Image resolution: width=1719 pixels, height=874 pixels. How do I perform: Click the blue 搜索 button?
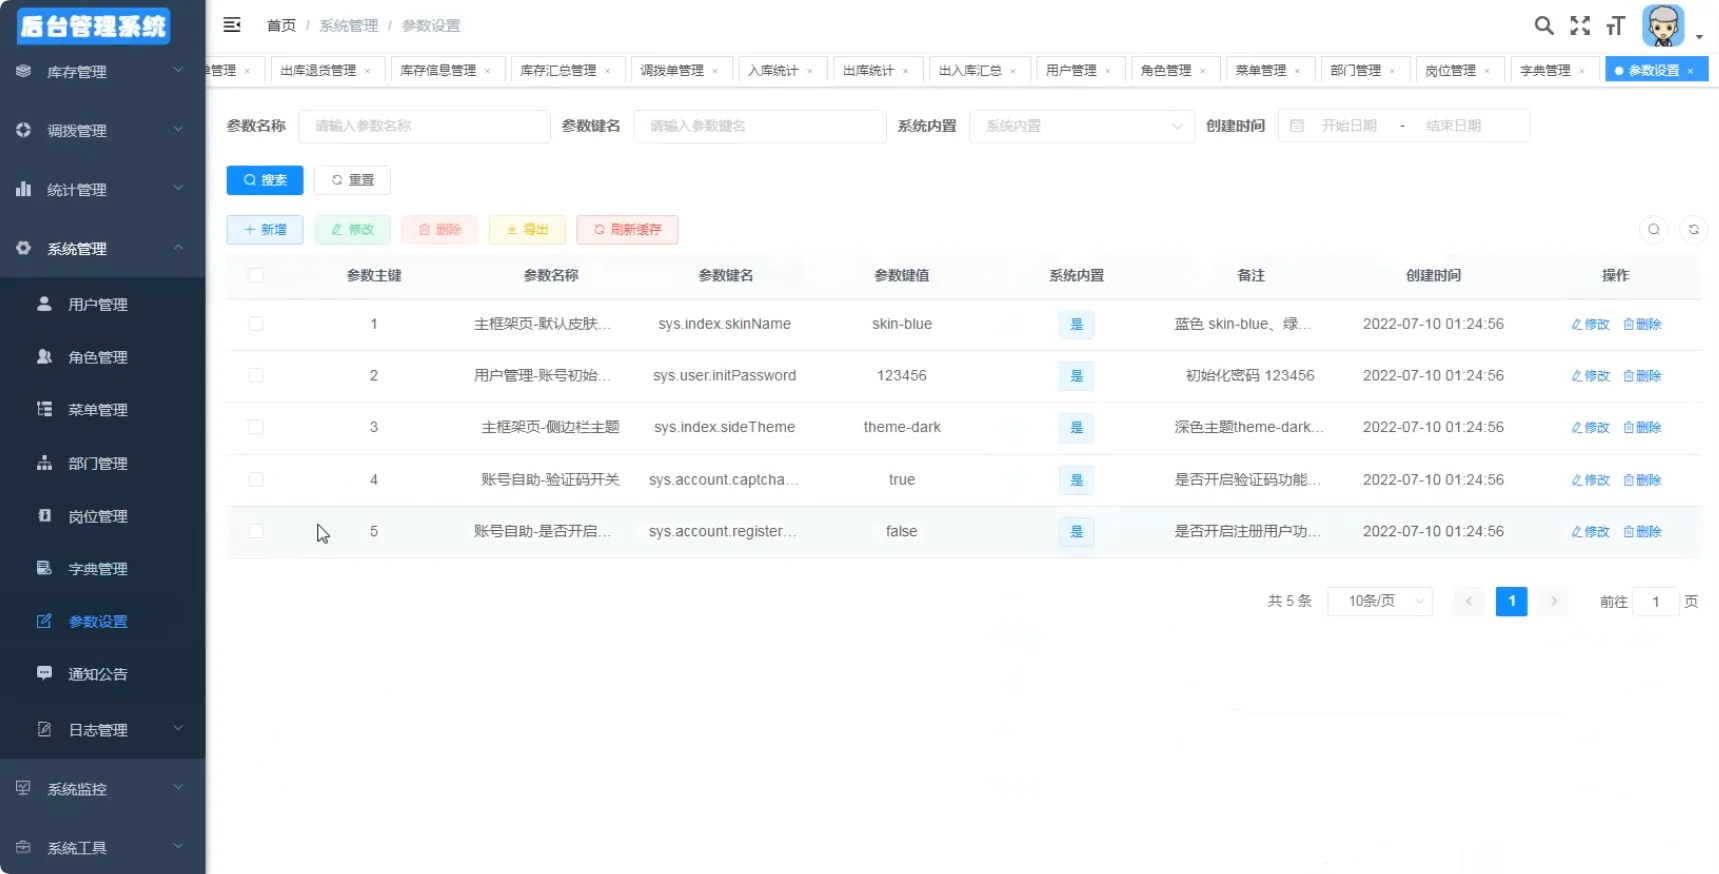point(265,180)
